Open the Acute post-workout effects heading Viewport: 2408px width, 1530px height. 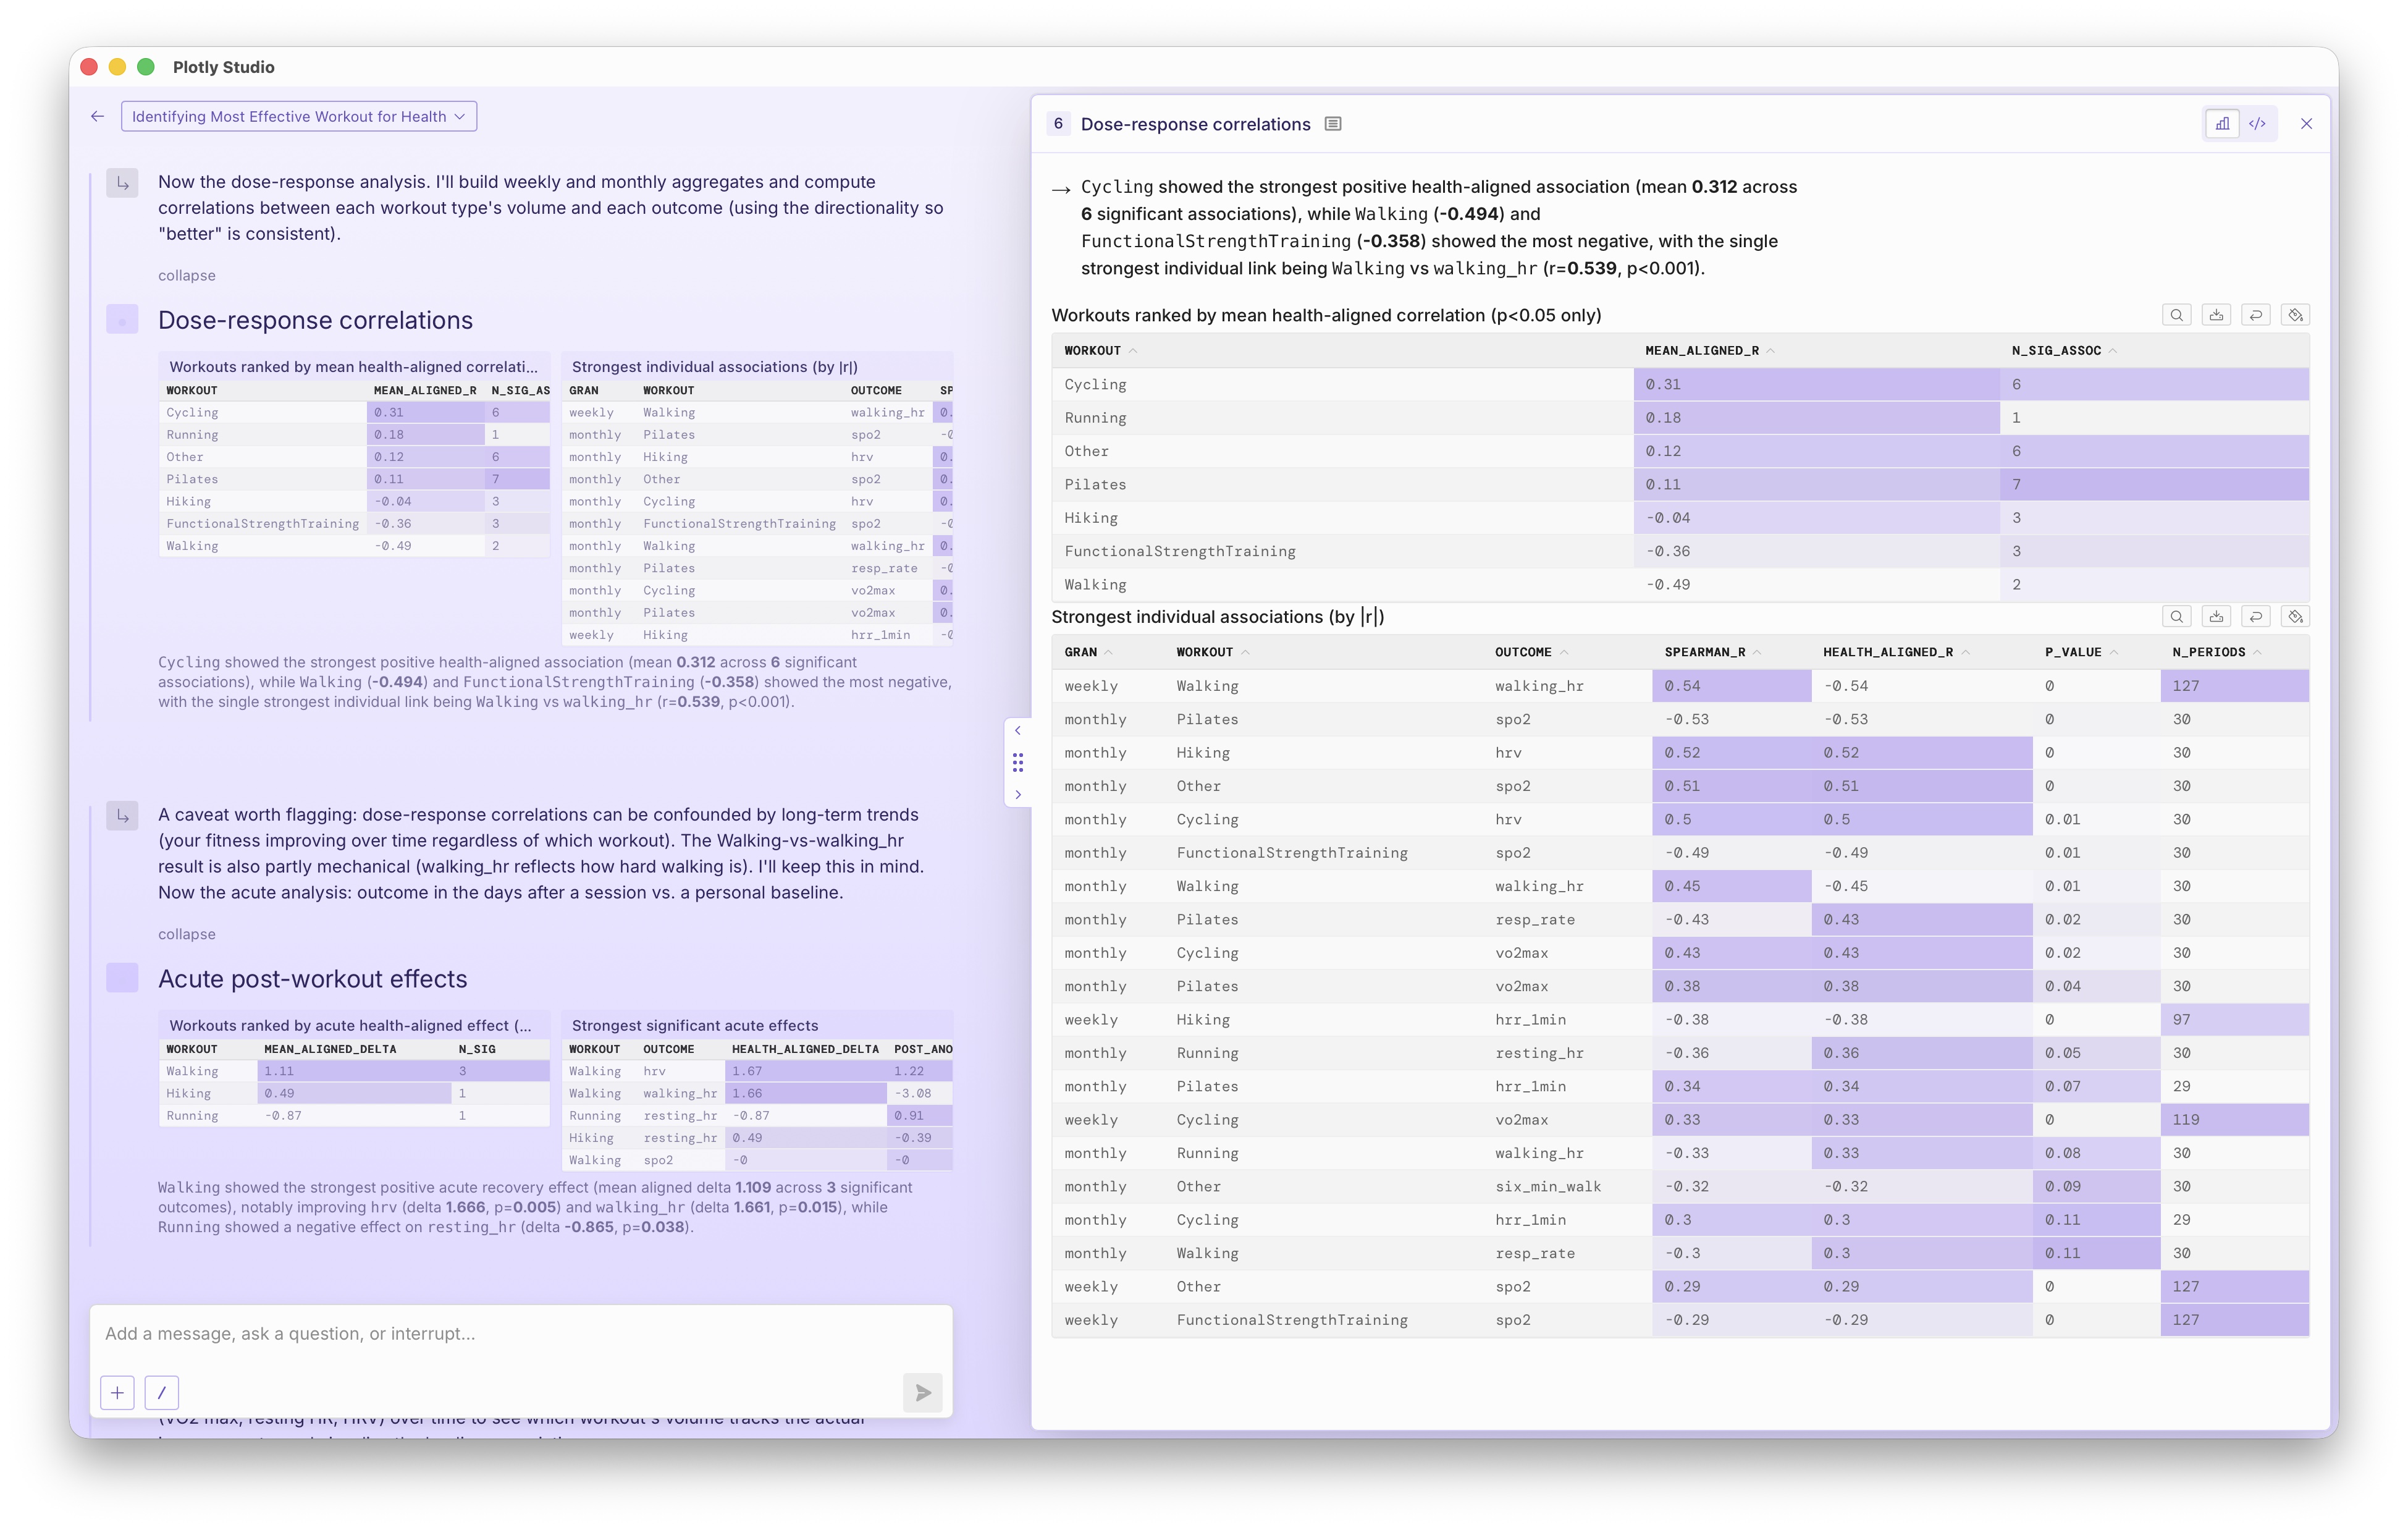coord(312,979)
